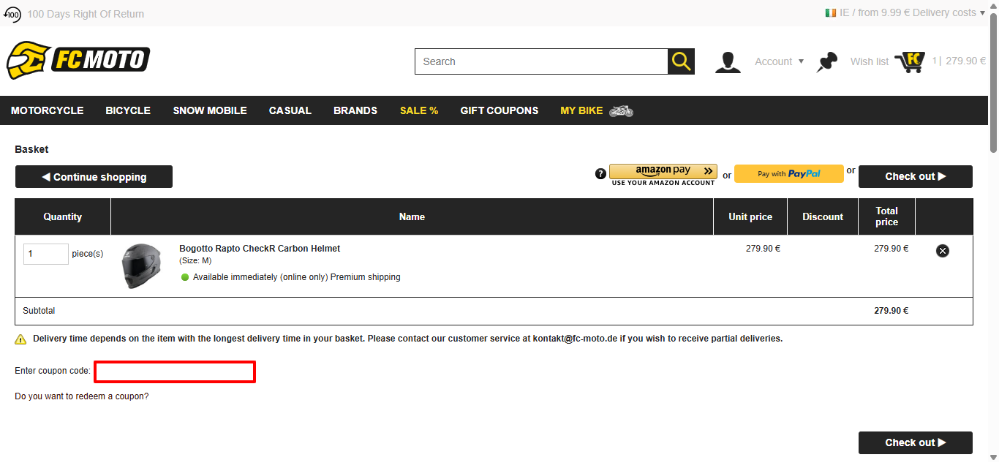999x462 pixels.
Task: Click the Pay with PayPal button
Action: pyautogui.click(x=789, y=174)
